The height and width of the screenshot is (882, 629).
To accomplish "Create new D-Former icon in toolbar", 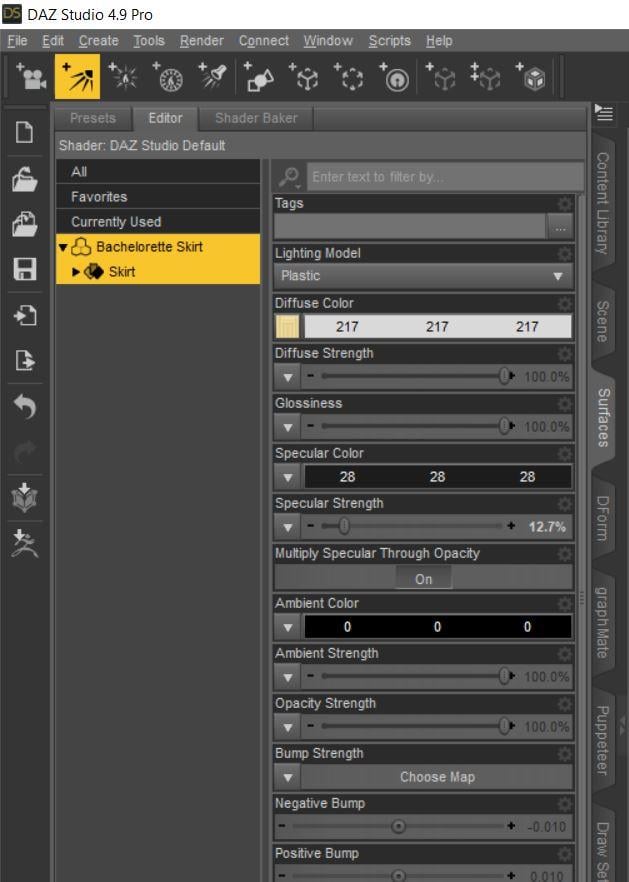I will [x=395, y=77].
